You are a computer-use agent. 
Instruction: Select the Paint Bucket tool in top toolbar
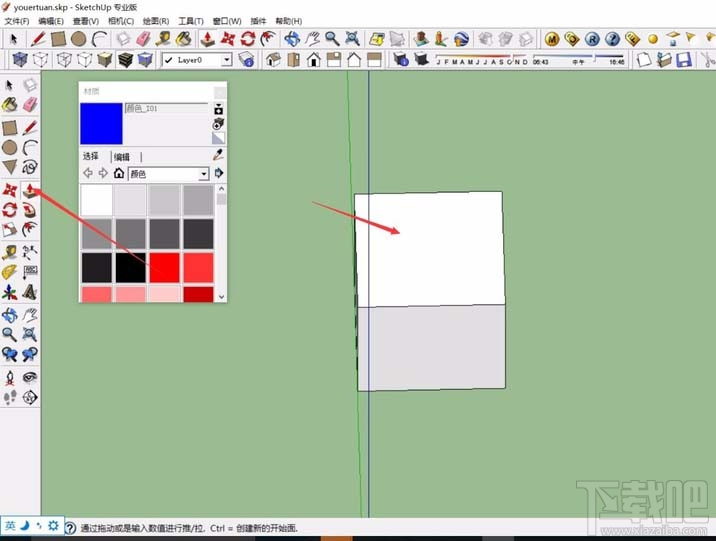pos(183,39)
